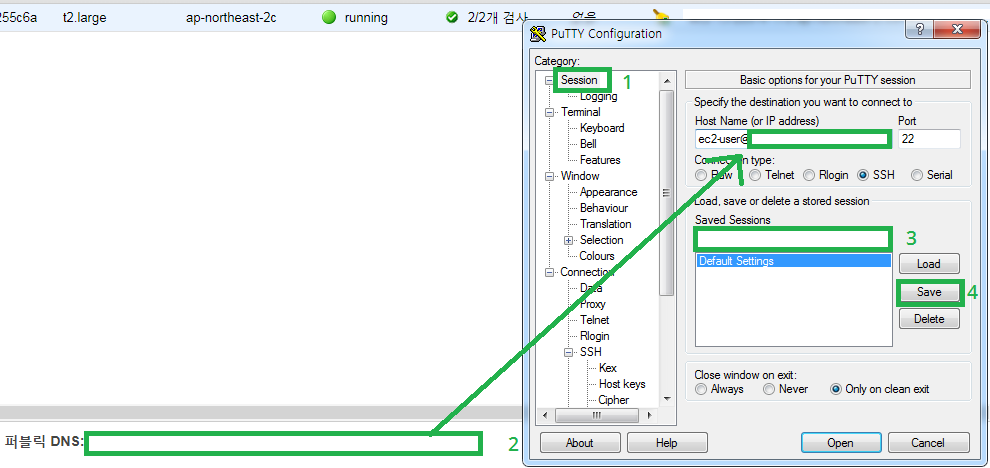Collapse the SSH tree node
This screenshot has height=468, width=990.
click(x=568, y=352)
